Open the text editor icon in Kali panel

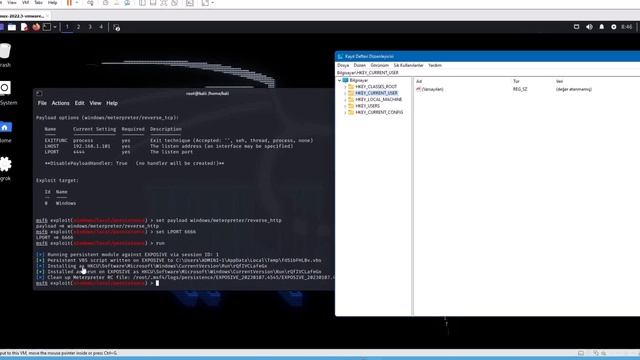click(x=24, y=27)
